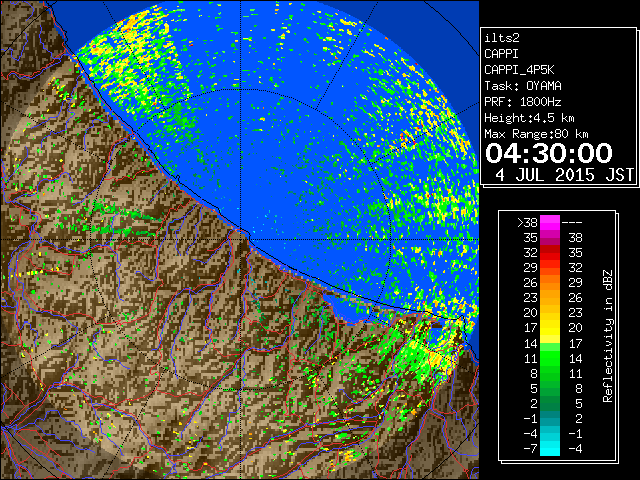
Task: Pick the orange 26–29 dBZ color band
Action: (x=550, y=282)
